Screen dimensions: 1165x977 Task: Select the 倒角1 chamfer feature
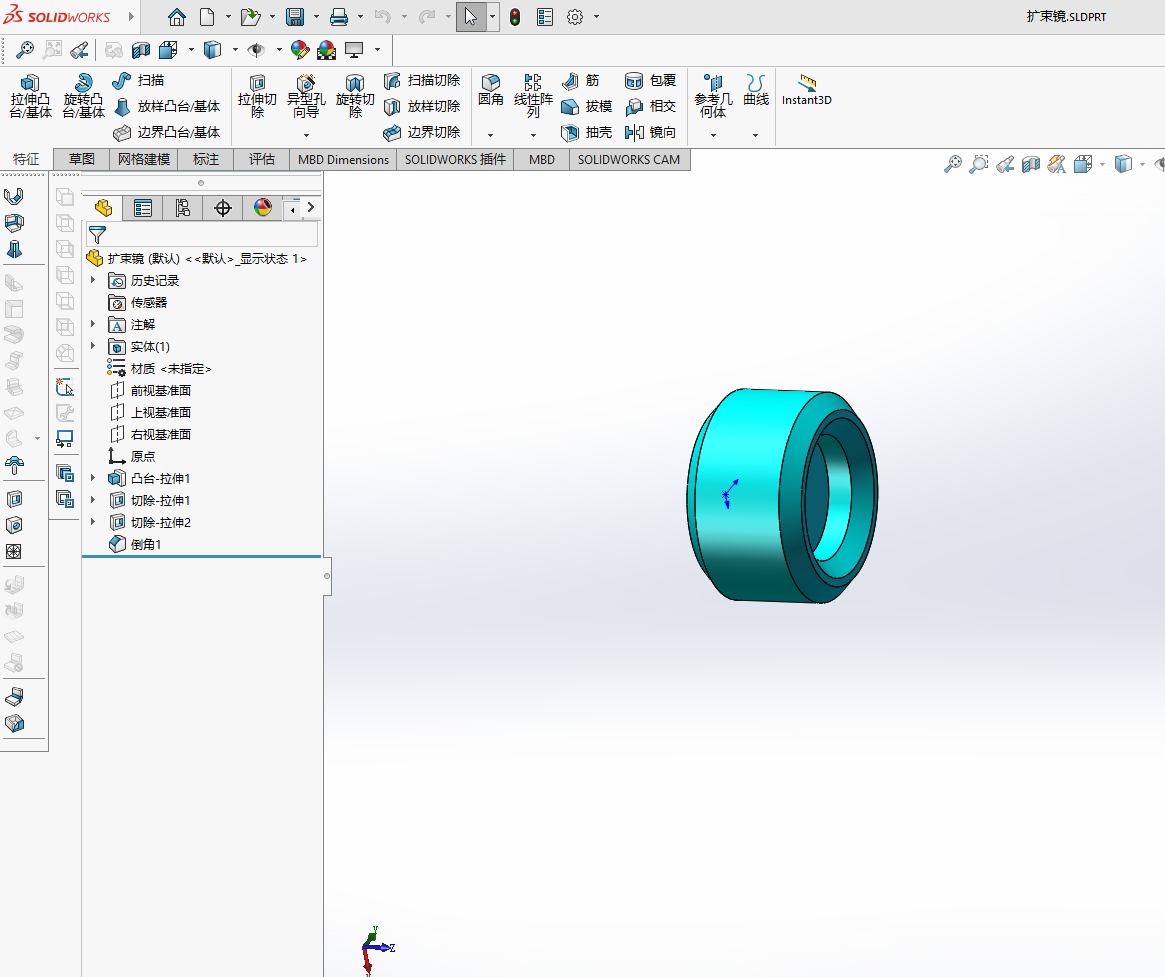135,544
